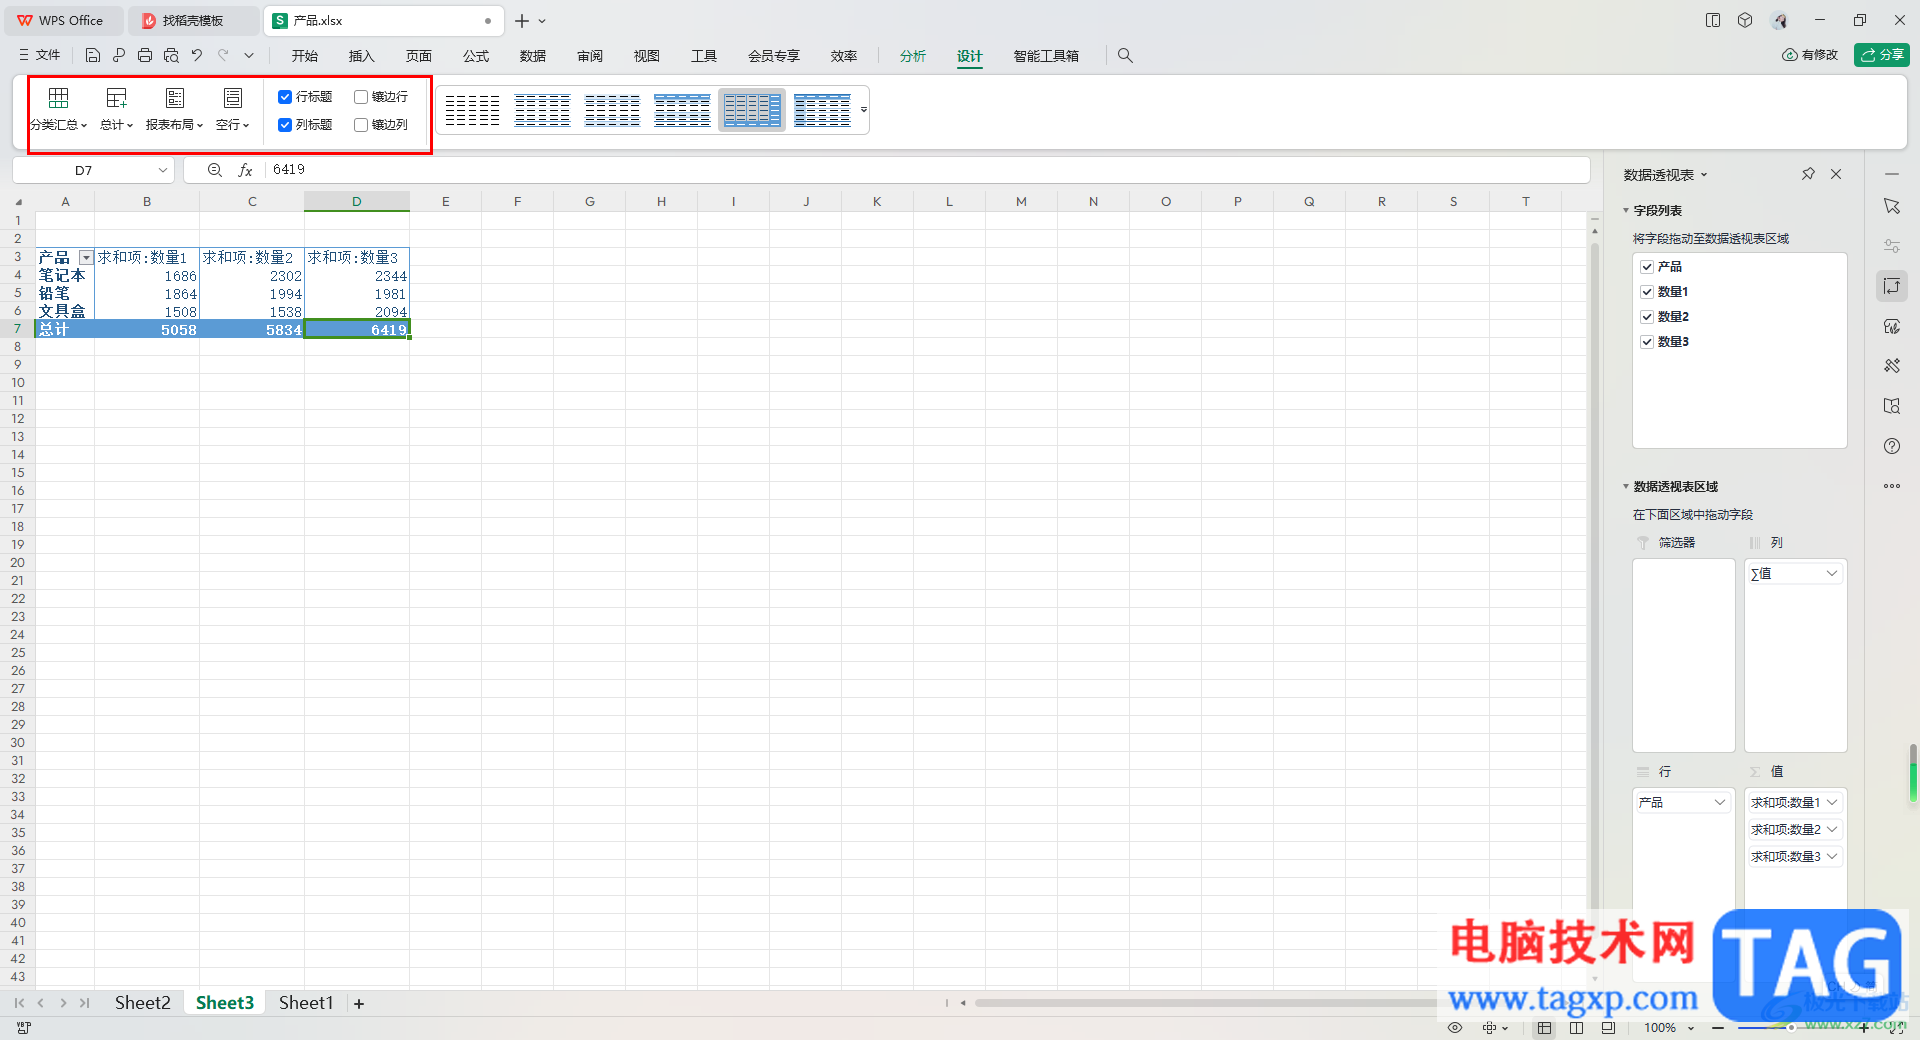Viewport: 1920px width, 1040px height.
Task: Click the zoom magnifier beside formula bar
Action: coord(214,170)
